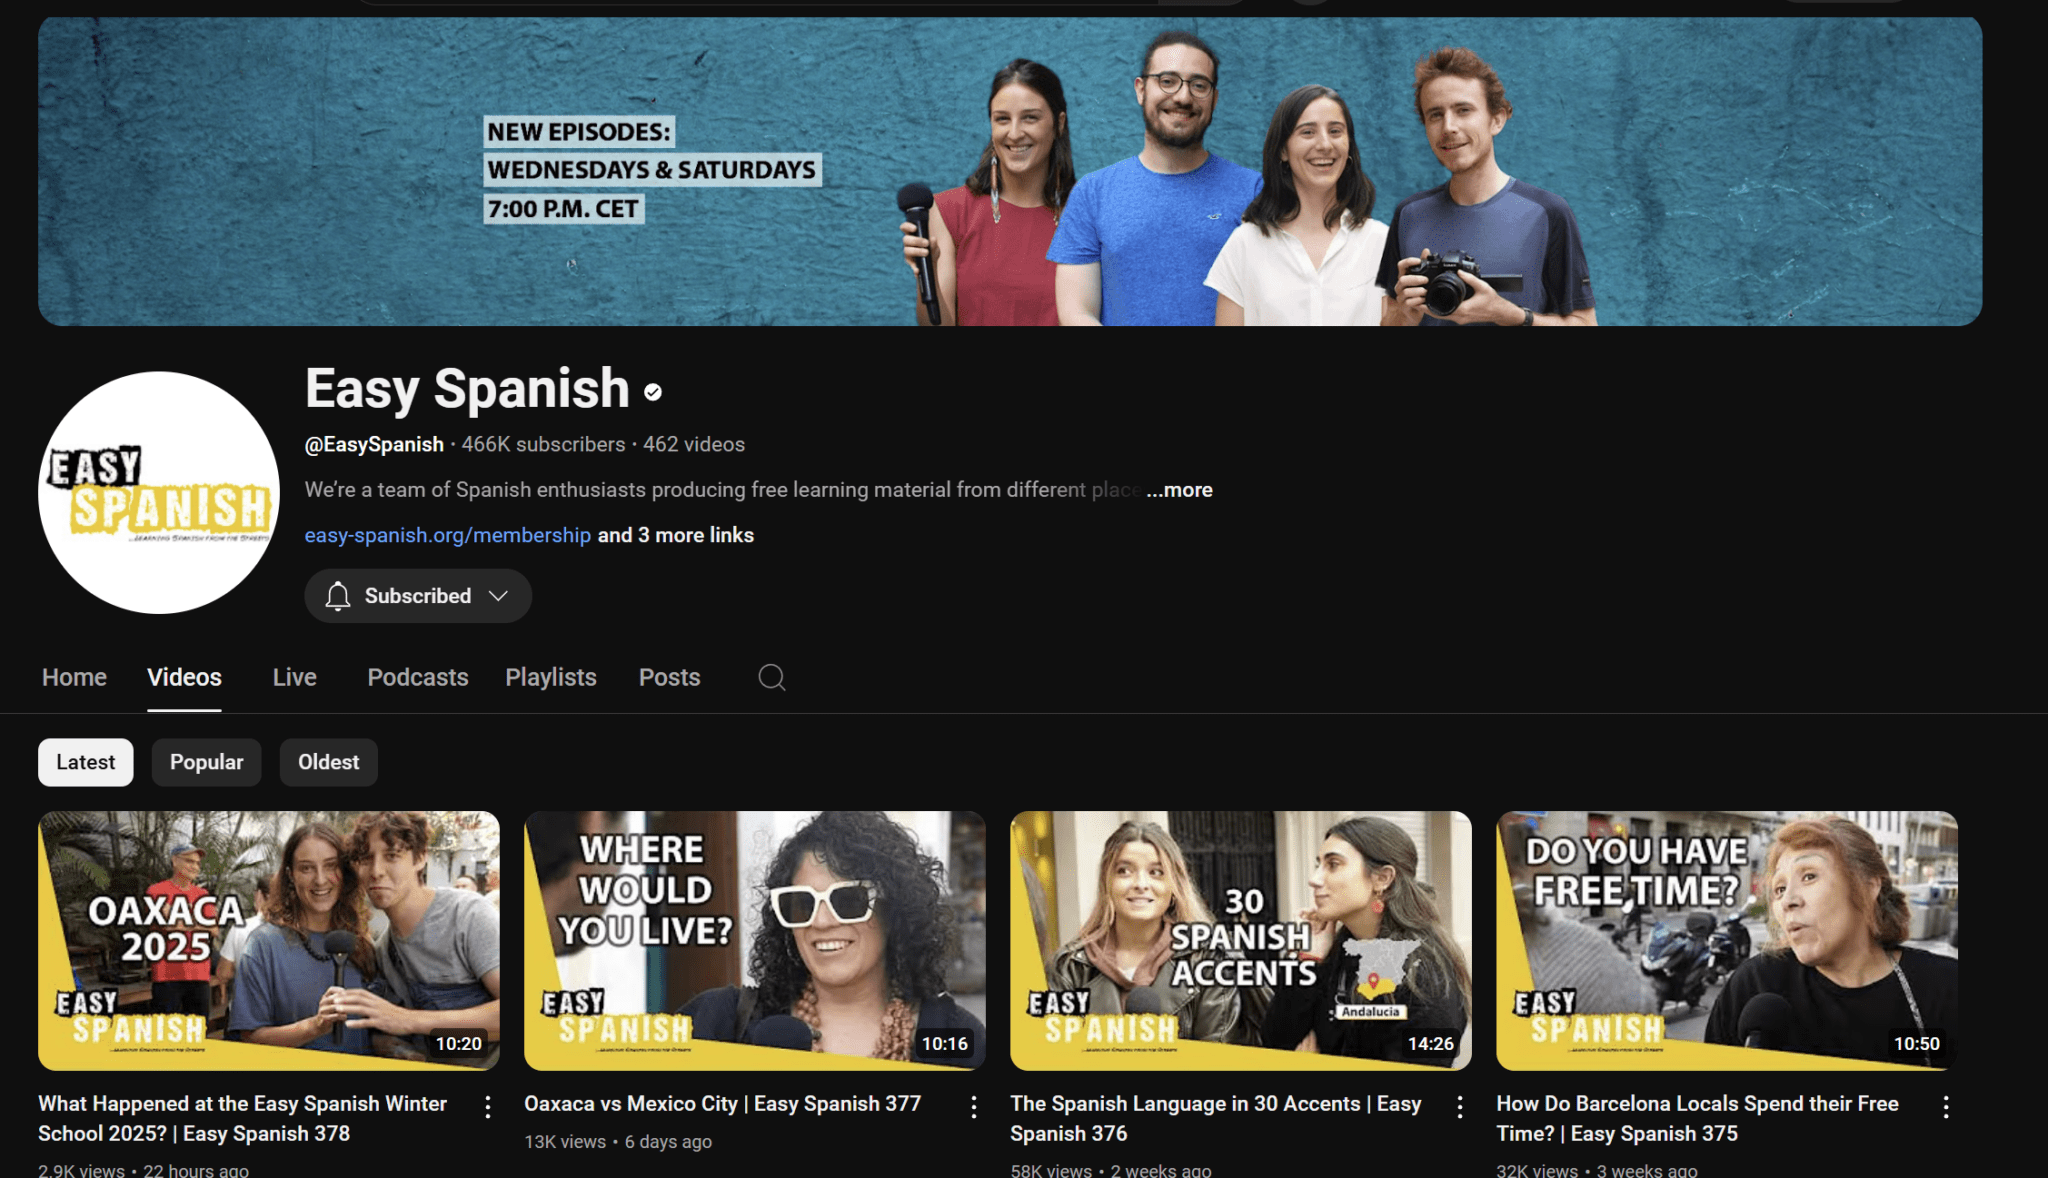This screenshot has width=2048, height=1178.
Task: Expand the Subscribed button dropdown
Action: pyautogui.click(x=497, y=595)
